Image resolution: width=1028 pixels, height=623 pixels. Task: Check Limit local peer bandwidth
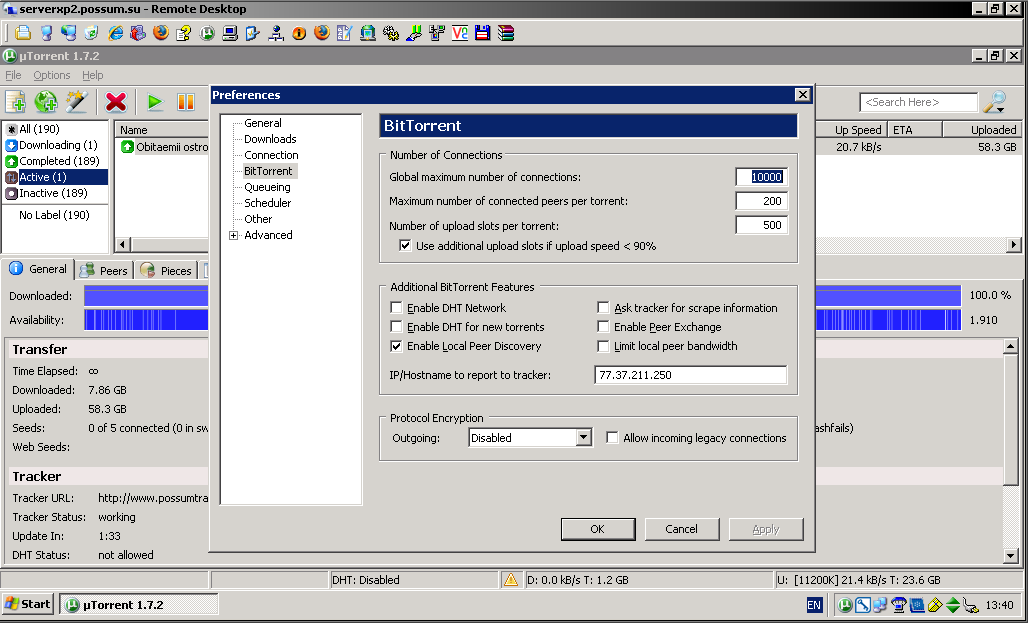pos(603,346)
